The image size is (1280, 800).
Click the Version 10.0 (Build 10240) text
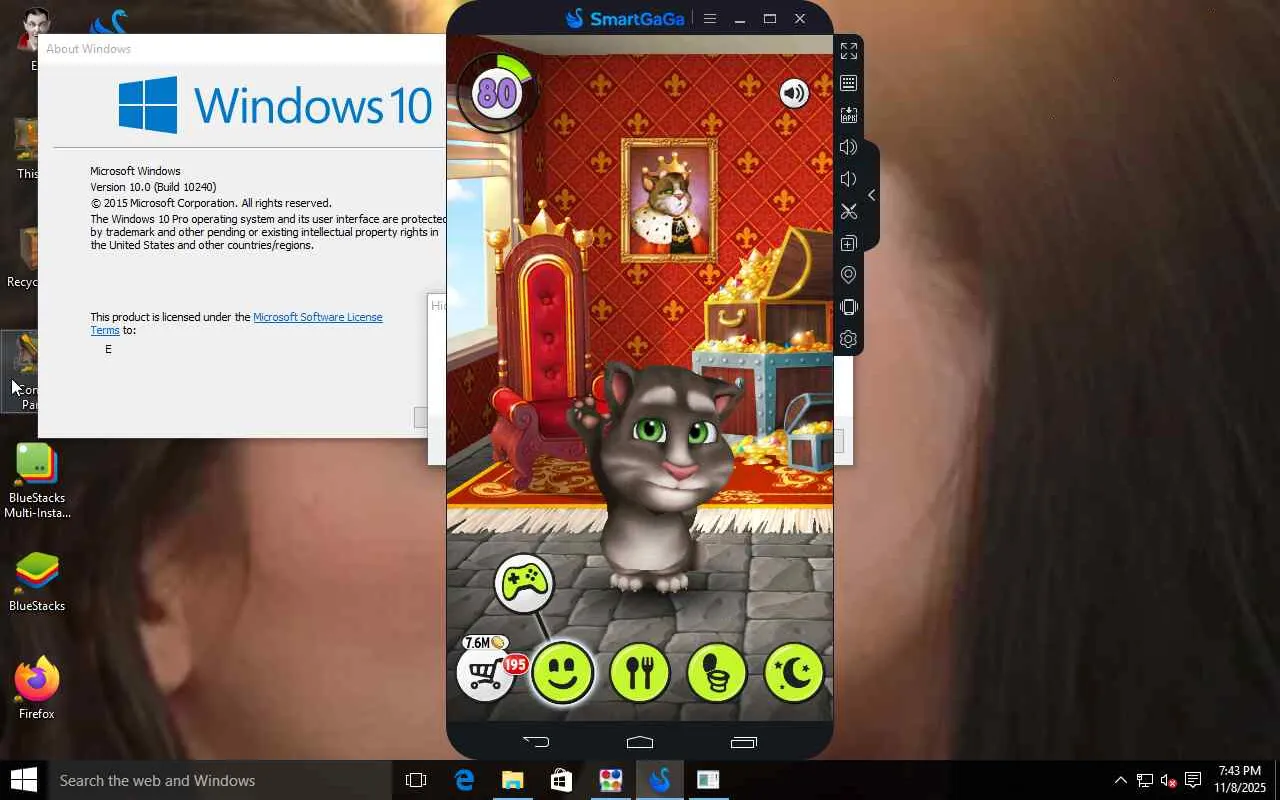153,187
